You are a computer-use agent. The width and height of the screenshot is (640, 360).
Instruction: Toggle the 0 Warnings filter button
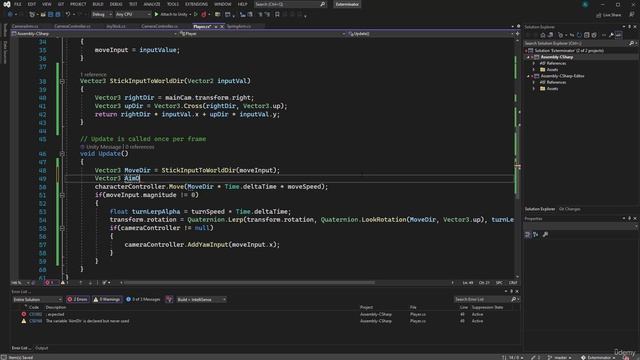pos(107,299)
